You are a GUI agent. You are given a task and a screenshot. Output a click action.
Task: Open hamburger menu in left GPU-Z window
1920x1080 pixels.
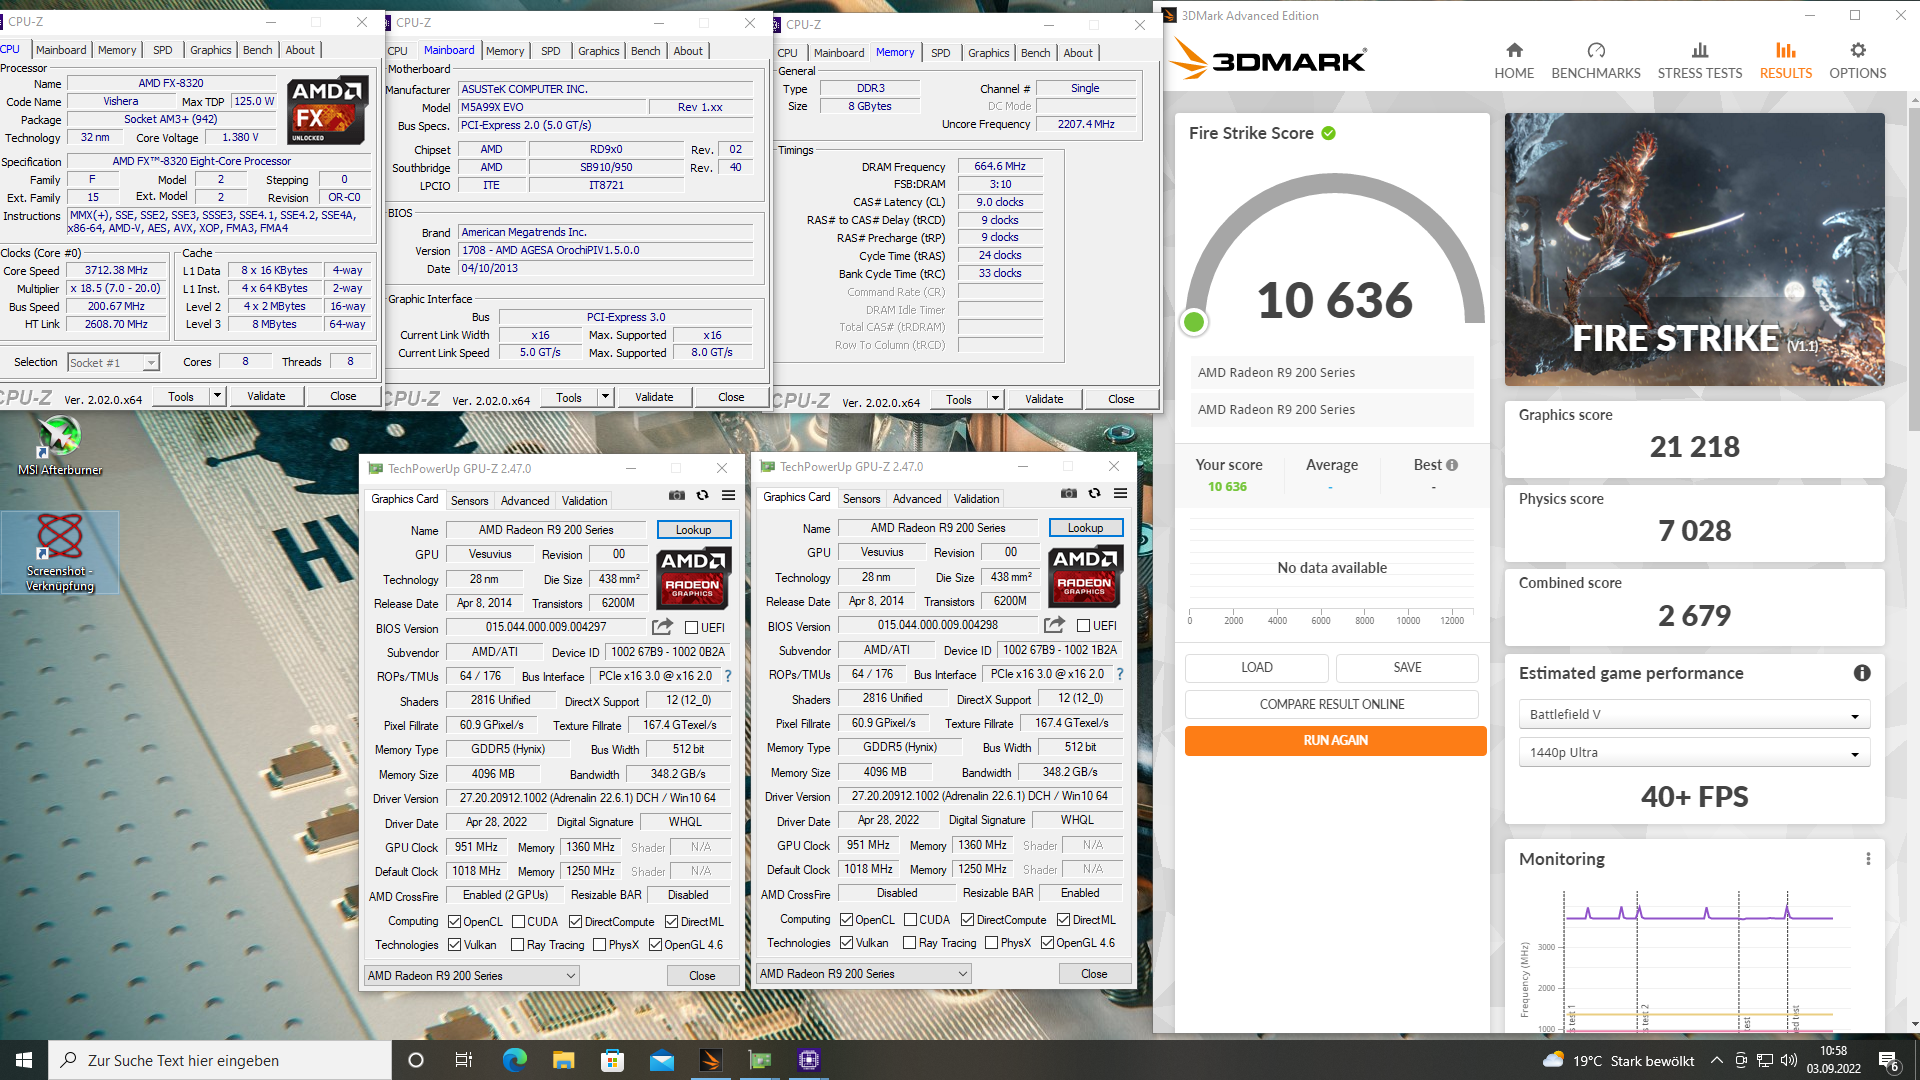coord(729,495)
